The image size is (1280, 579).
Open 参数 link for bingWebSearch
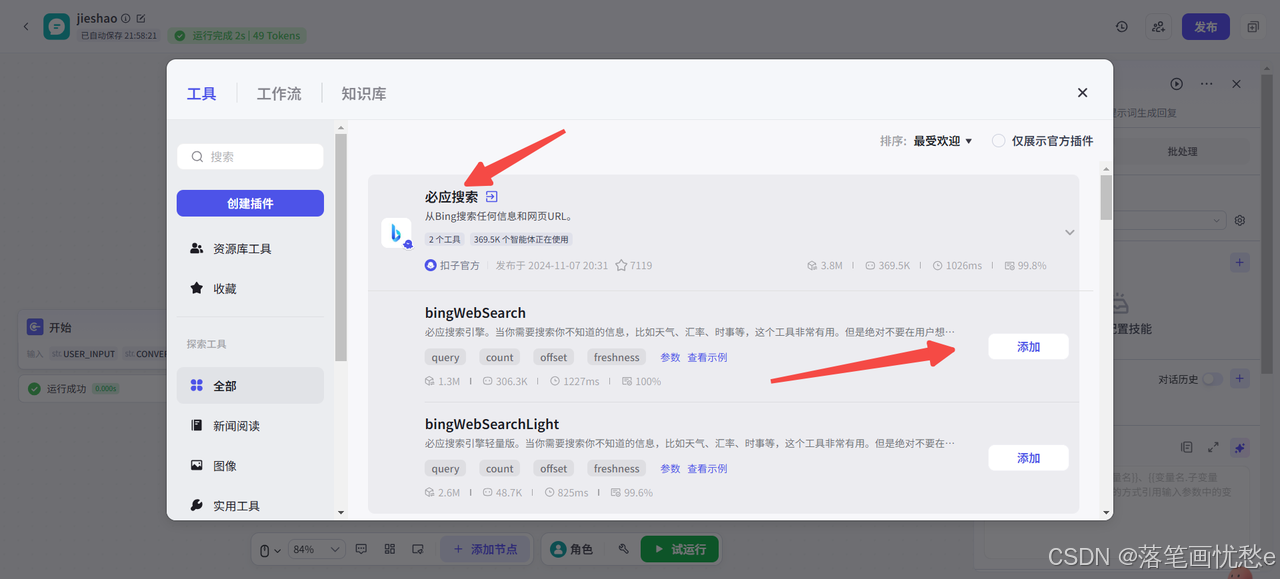(670, 357)
